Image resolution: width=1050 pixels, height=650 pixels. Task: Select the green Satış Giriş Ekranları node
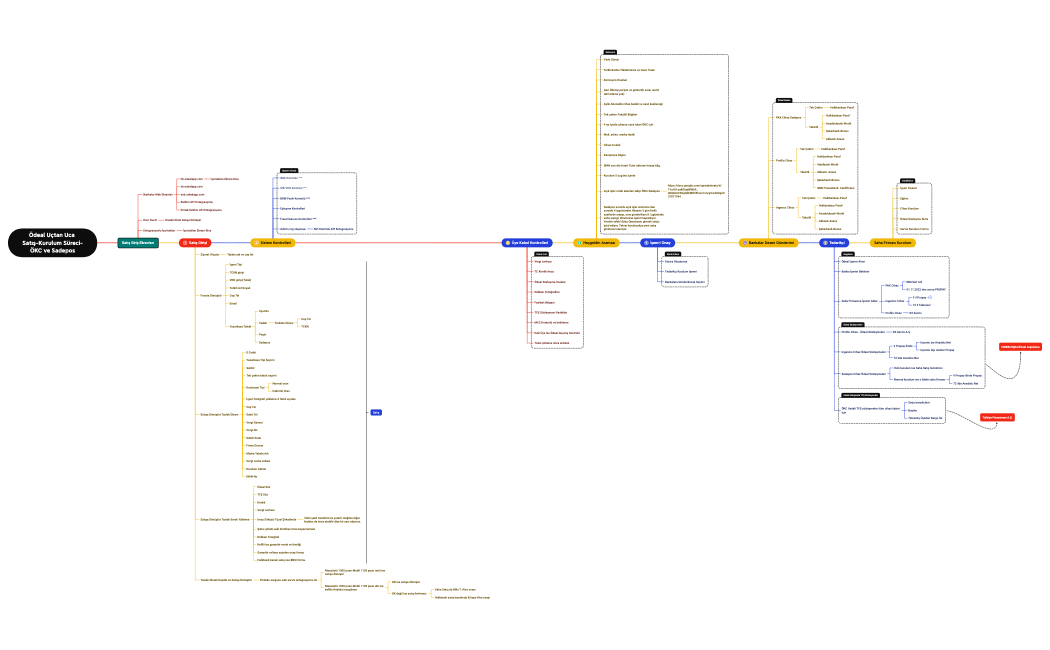[138, 243]
